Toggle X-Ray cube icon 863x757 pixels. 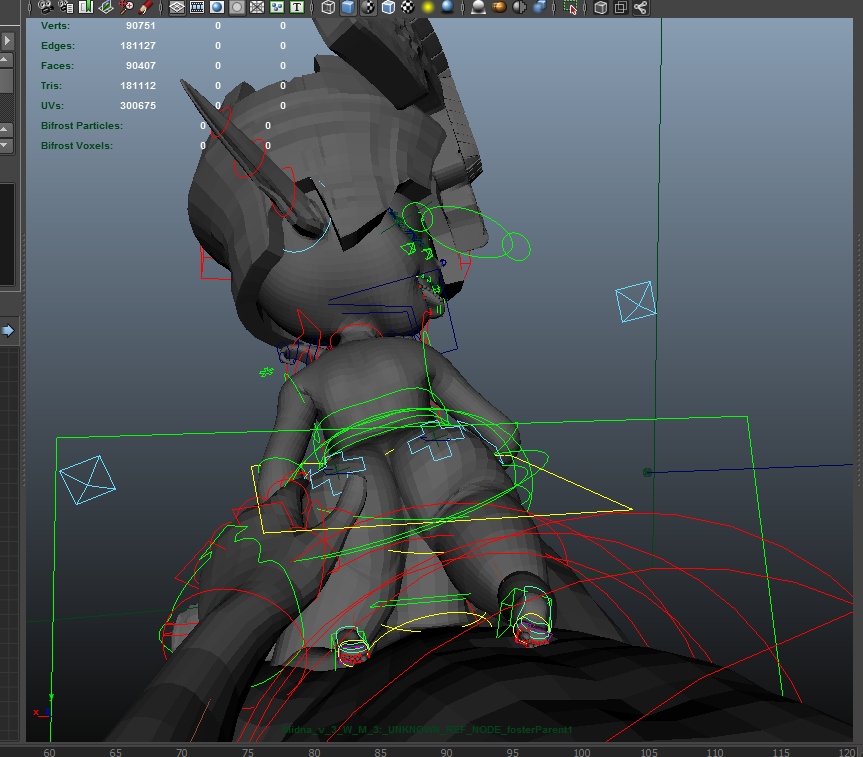[601, 7]
